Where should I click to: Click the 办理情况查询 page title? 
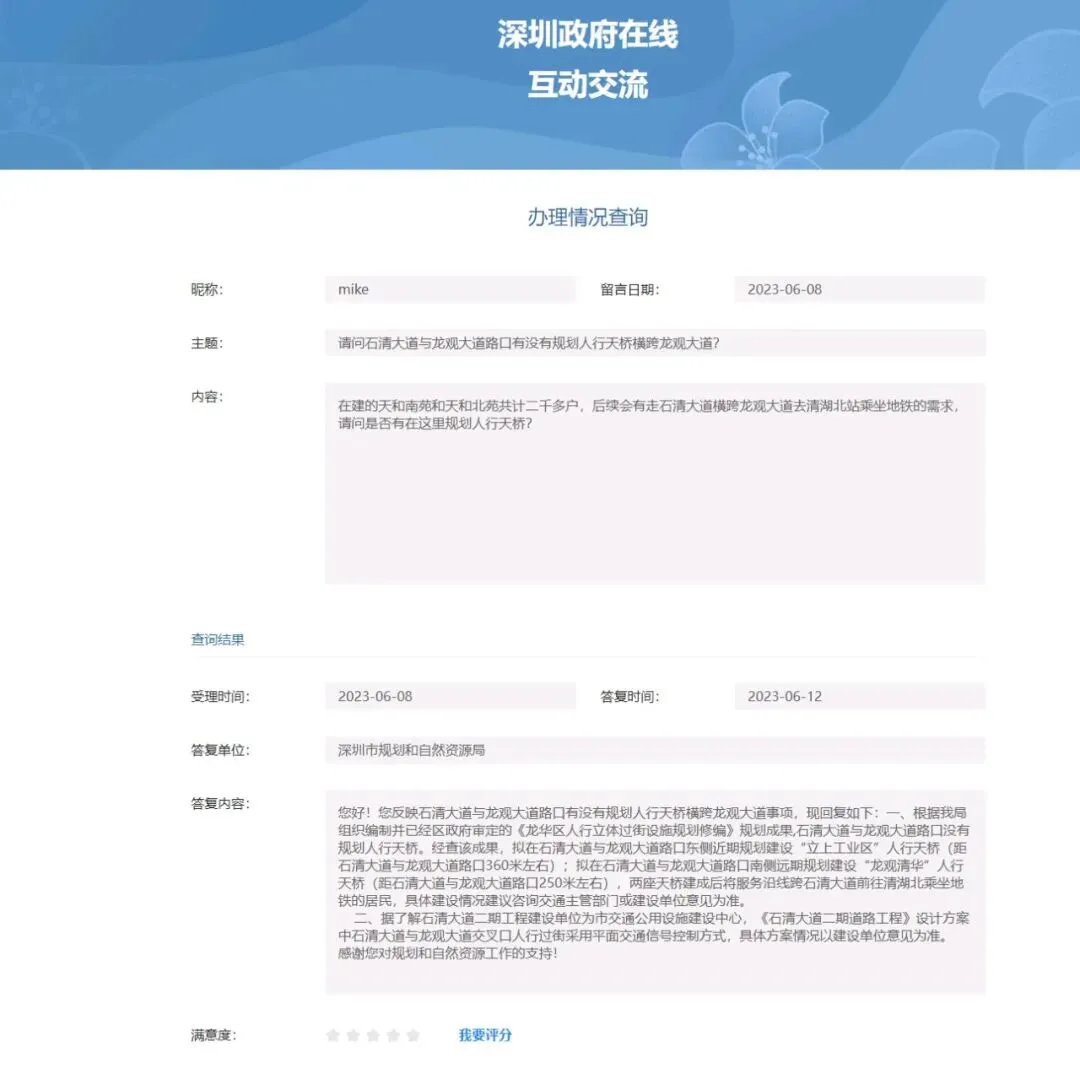click(588, 218)
